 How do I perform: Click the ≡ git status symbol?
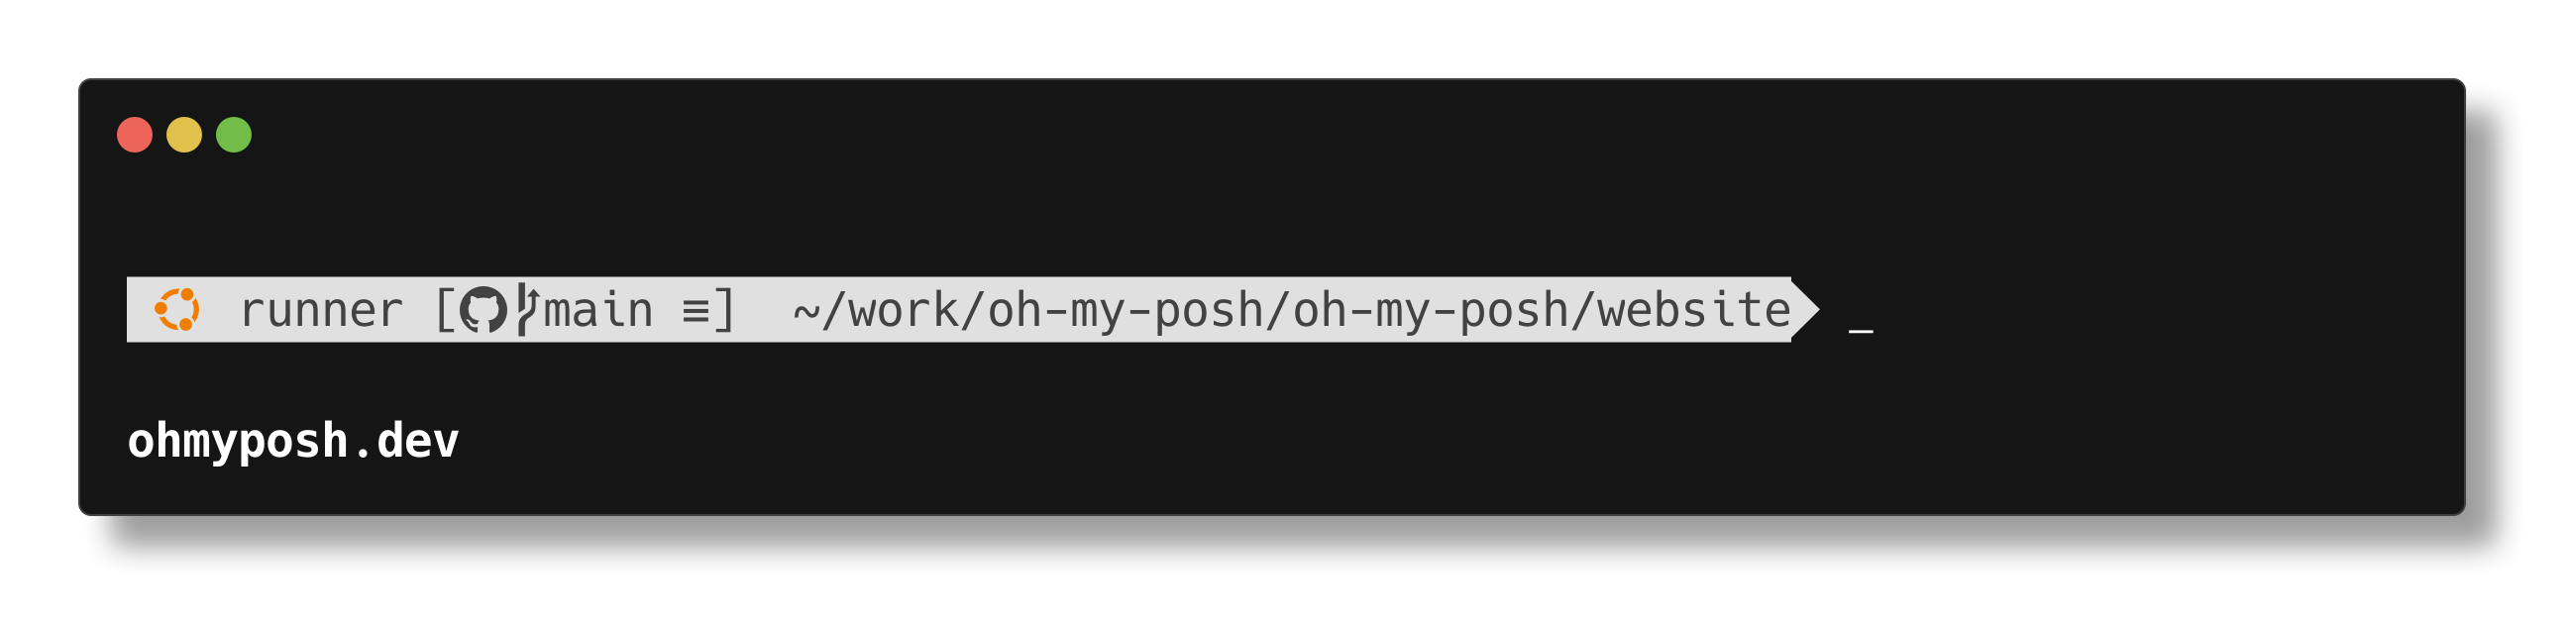pyautogui.click(x=695, y=312)
